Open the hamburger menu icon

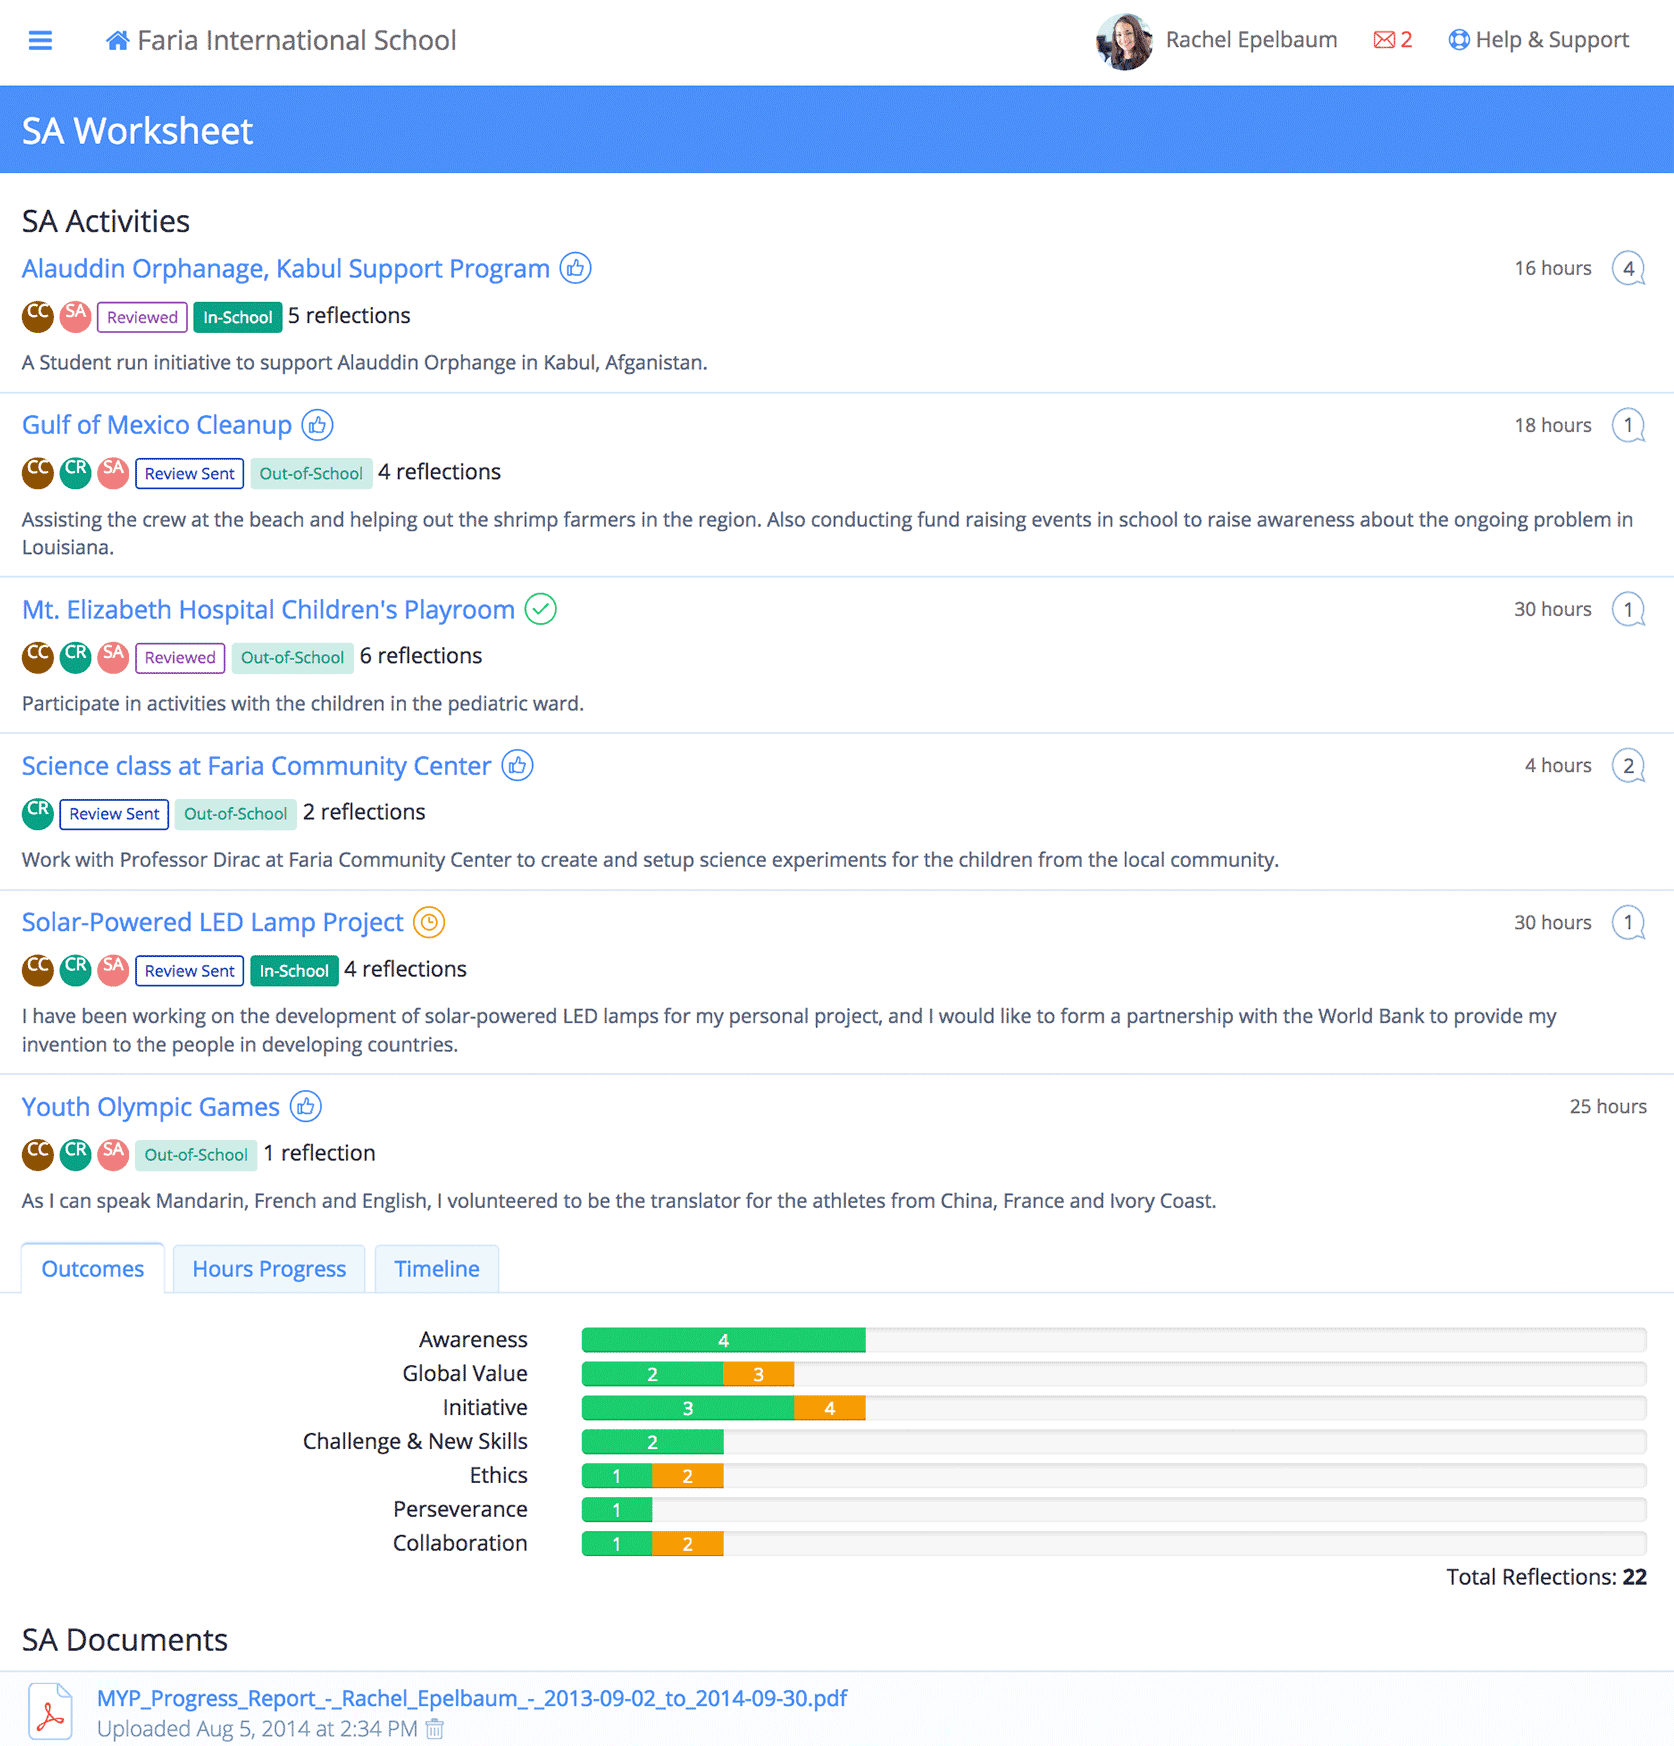[40, 40]
